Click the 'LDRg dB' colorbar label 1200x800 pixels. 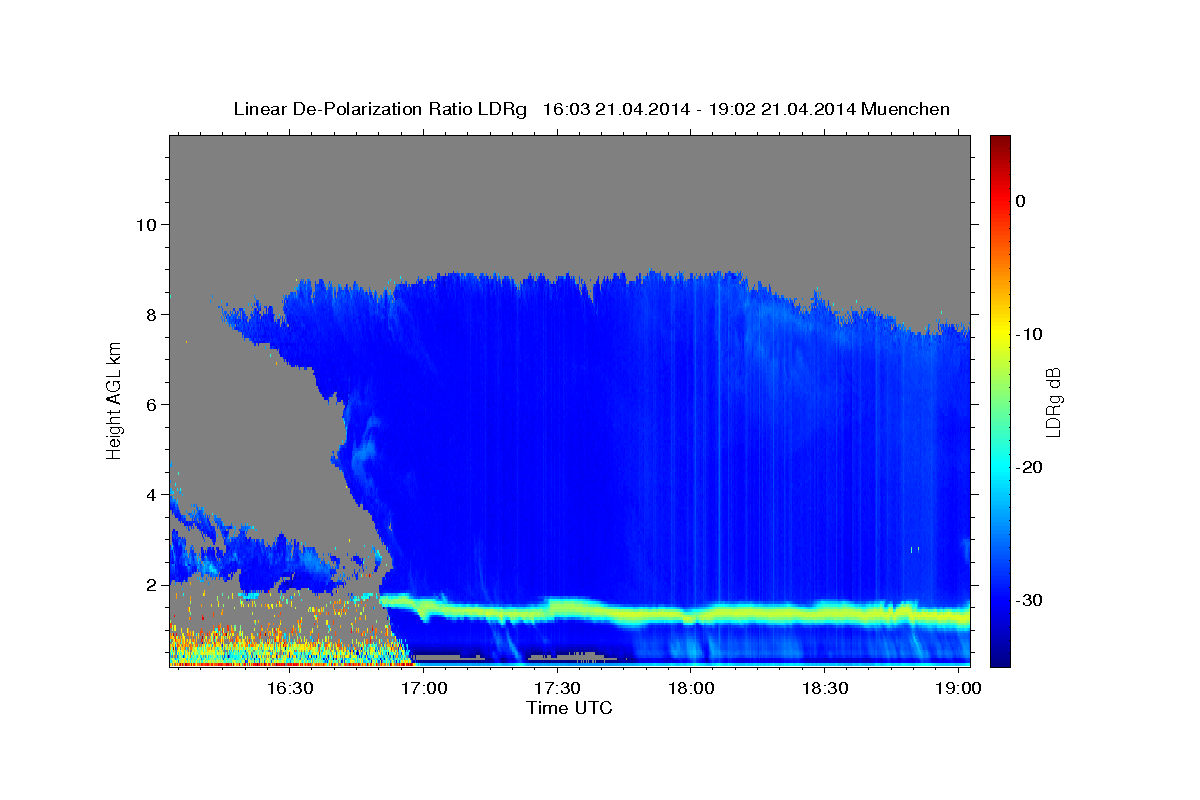click(x=1053, y=401)
